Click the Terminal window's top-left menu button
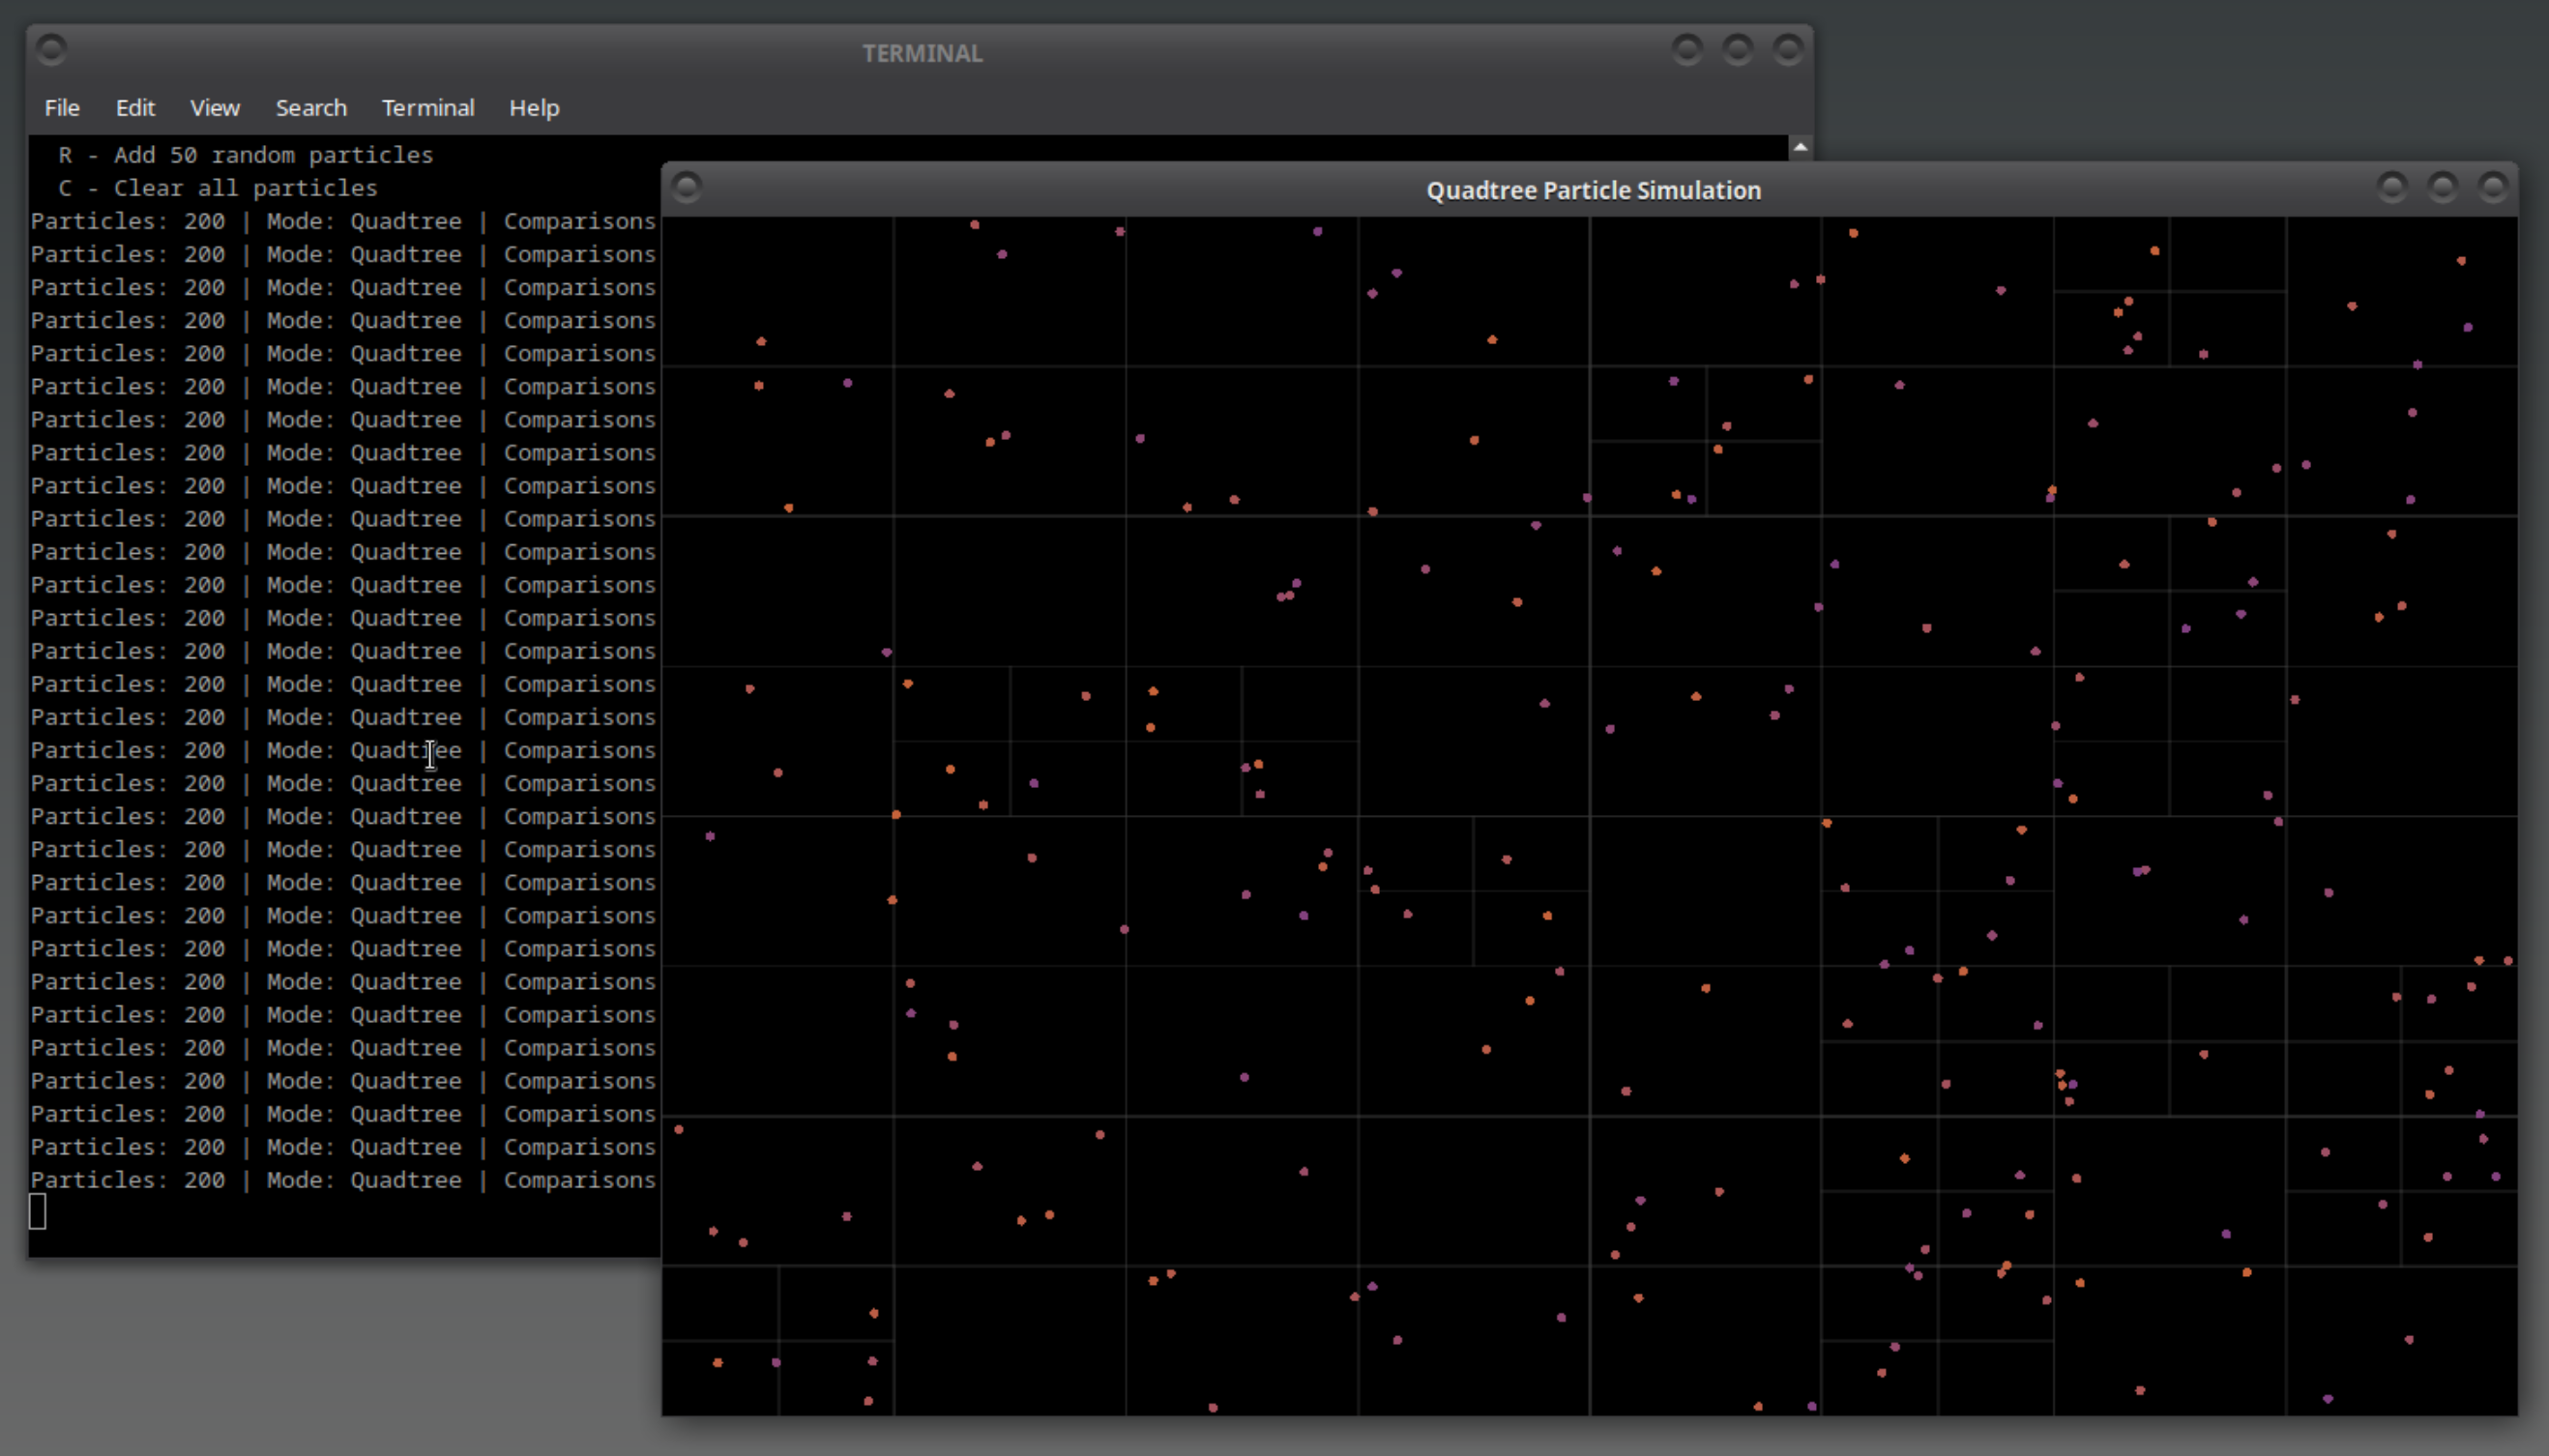 point(52,49)
